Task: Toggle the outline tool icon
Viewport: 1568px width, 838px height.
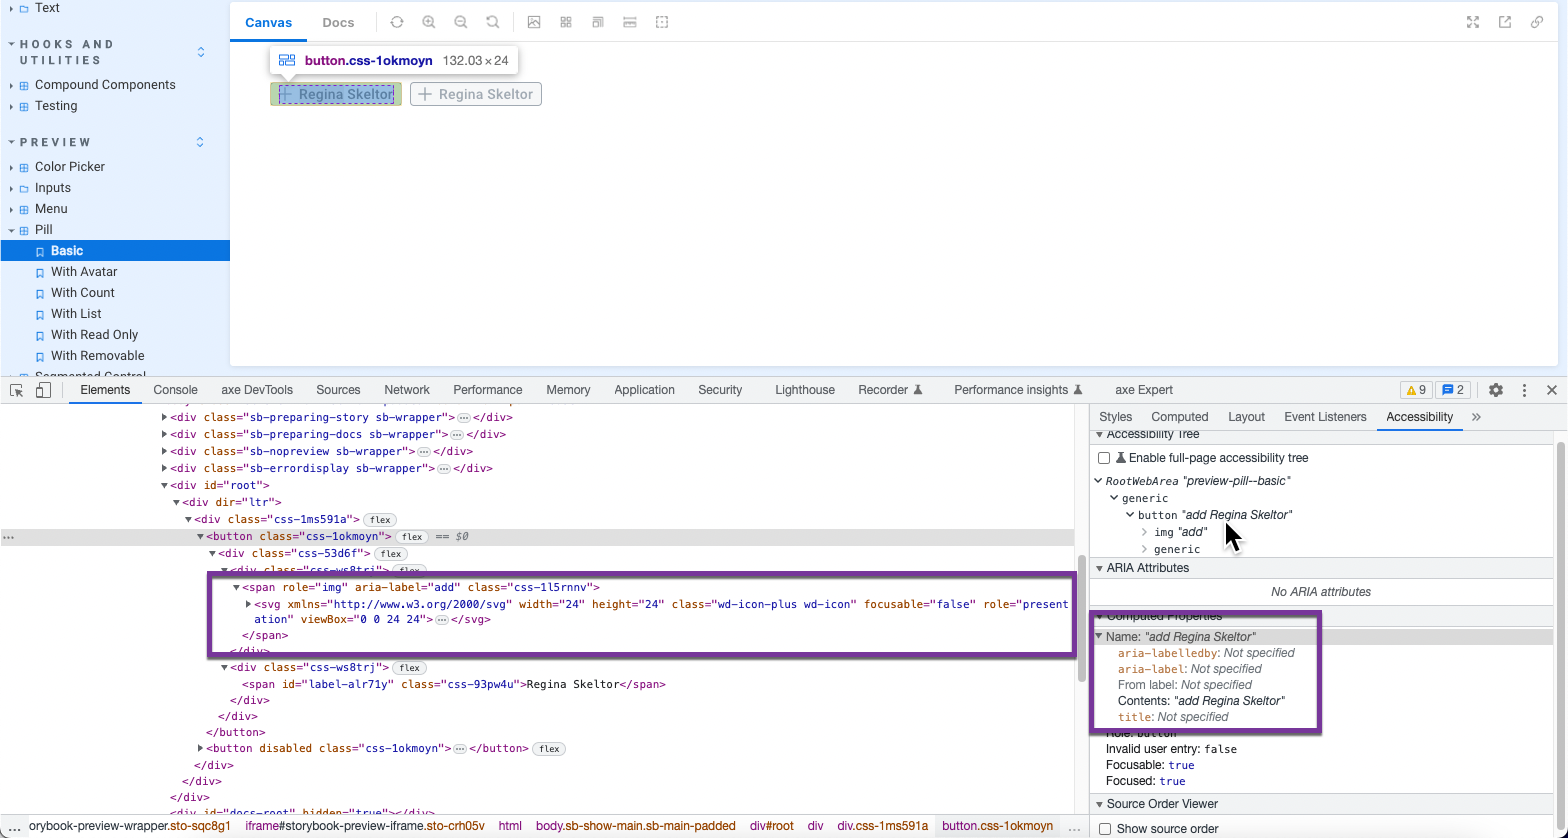Action: pos(662,22)
